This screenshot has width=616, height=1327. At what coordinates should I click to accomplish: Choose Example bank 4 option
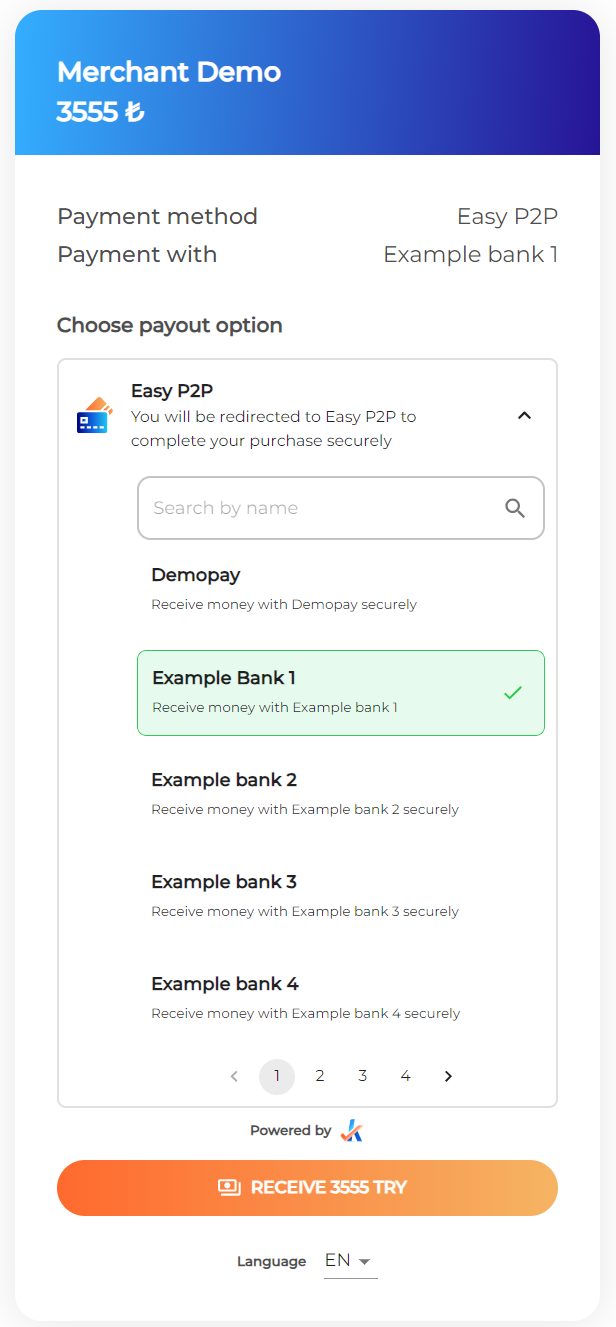pyautogui.click(x=340, y=997)
